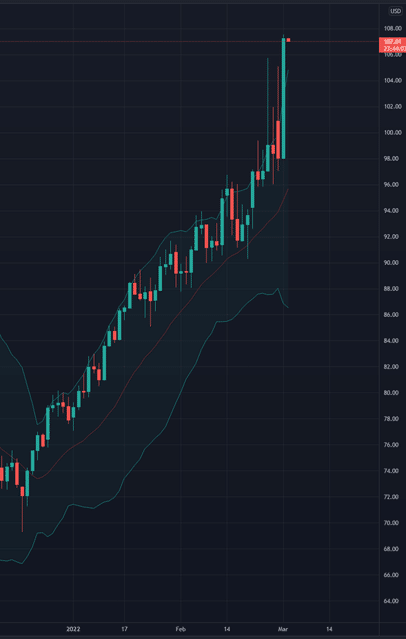This screenshot has height=639, width=406.
Task: Click the 98.00 price axis label
Action: tap(392, 159)
